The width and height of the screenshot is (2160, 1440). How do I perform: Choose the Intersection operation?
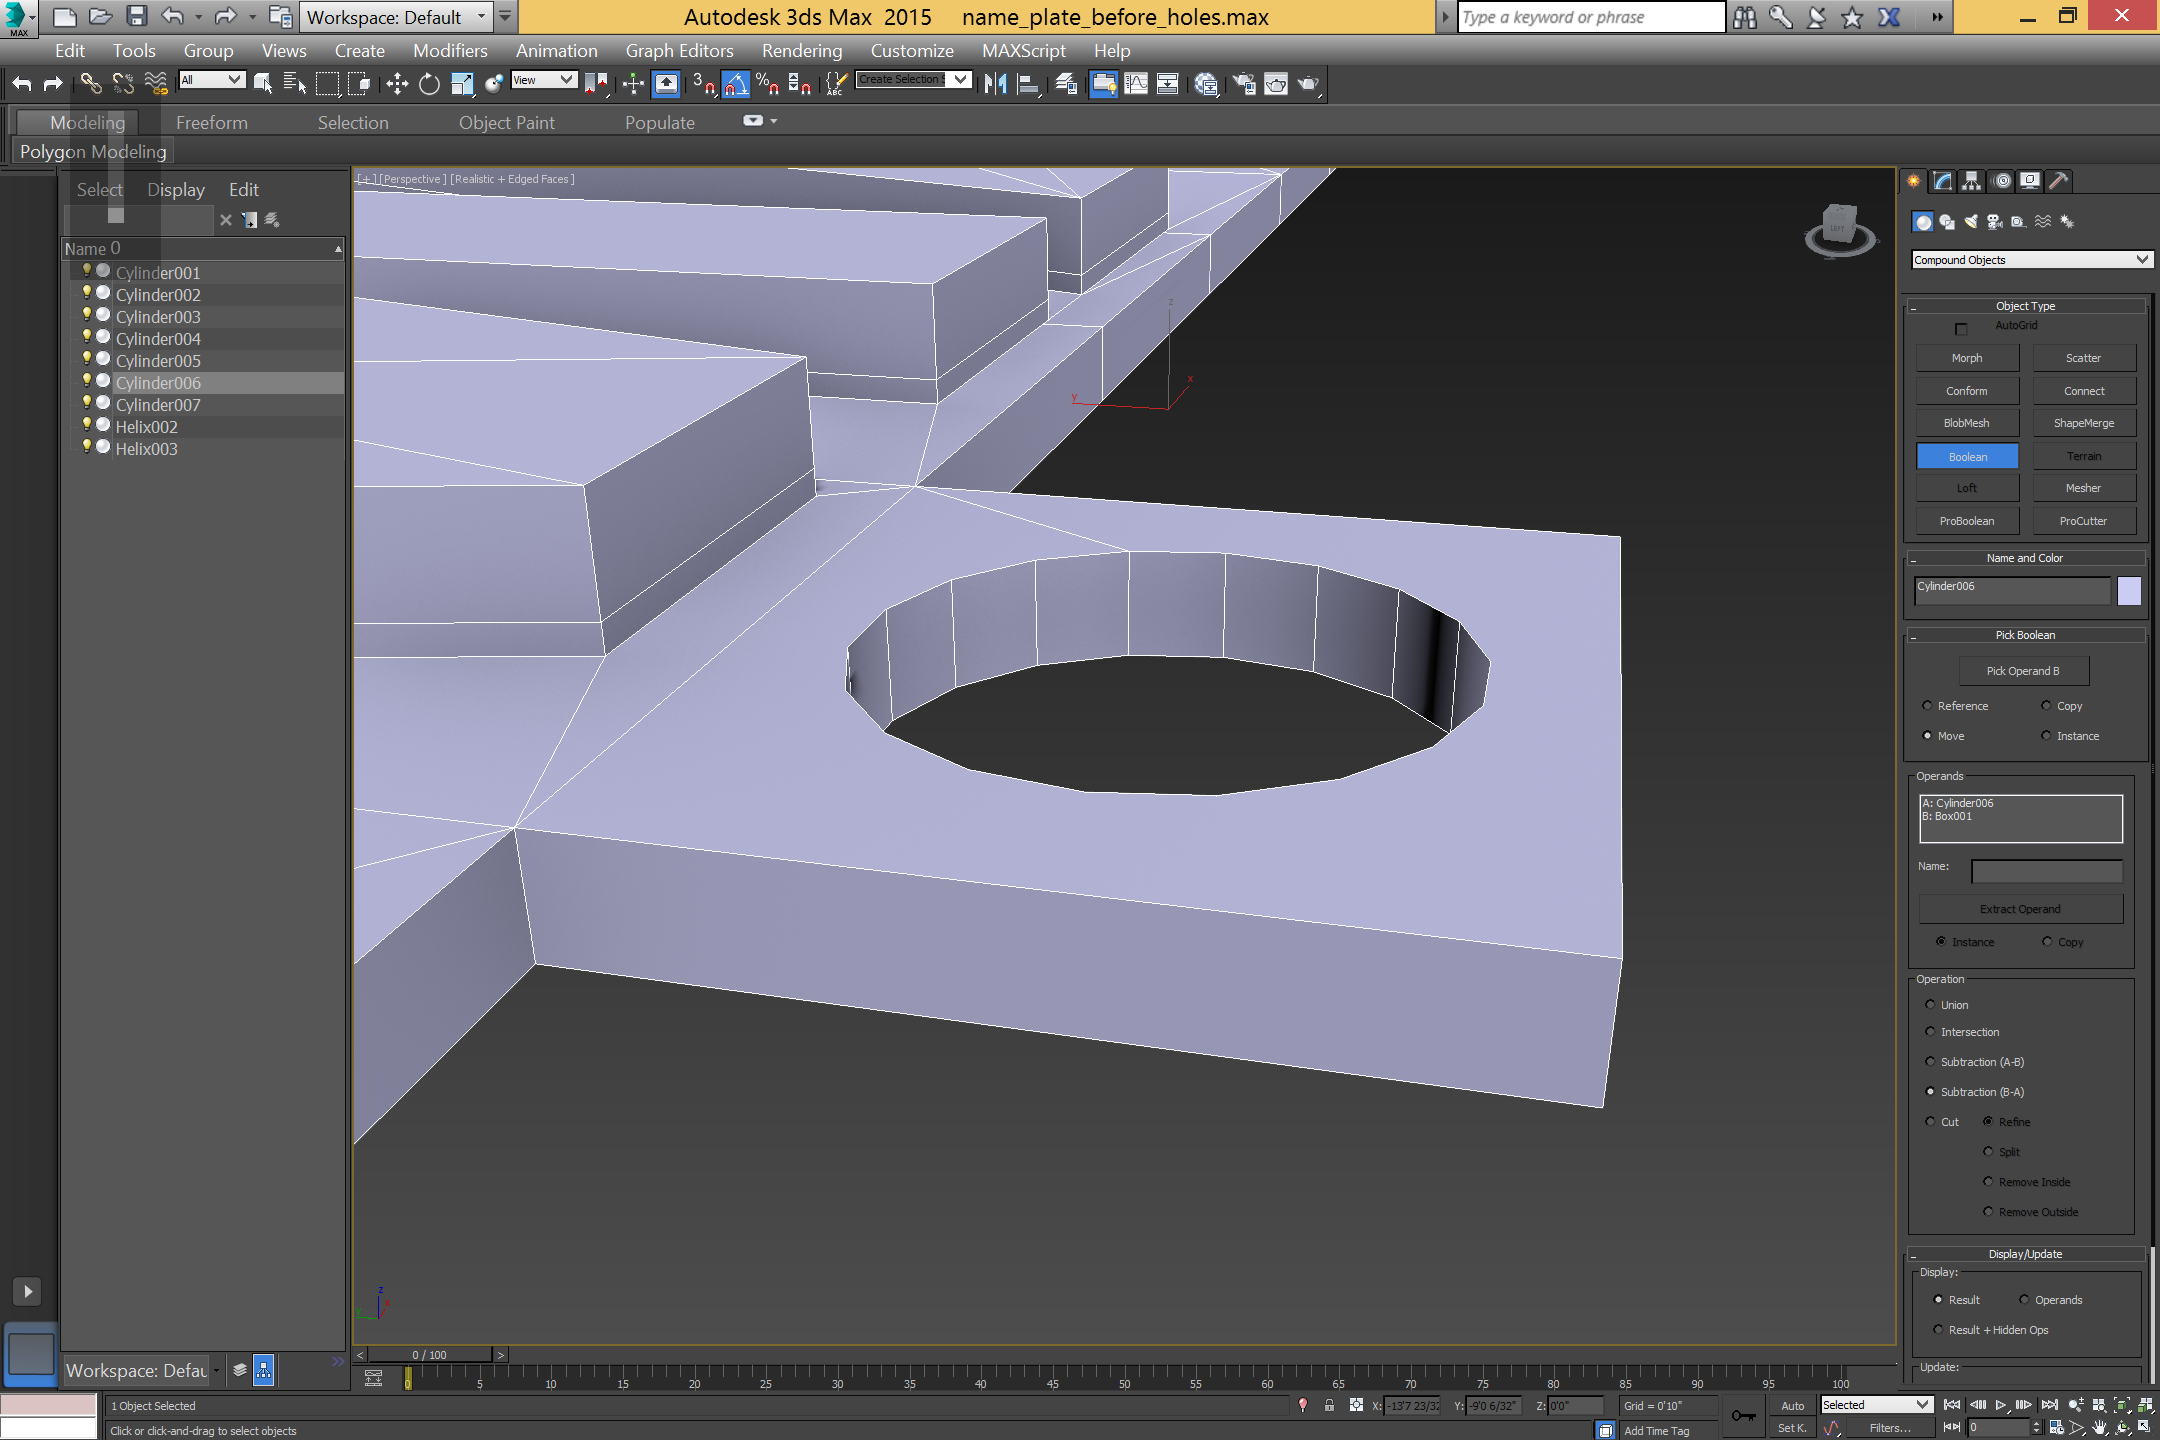(1930, 1032)
